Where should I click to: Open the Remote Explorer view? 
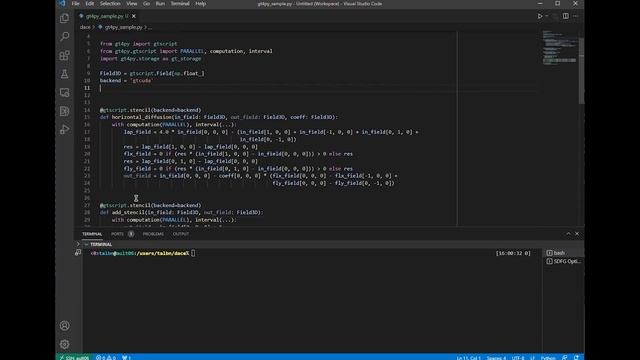pyautogui.click(x=64, y=93)
